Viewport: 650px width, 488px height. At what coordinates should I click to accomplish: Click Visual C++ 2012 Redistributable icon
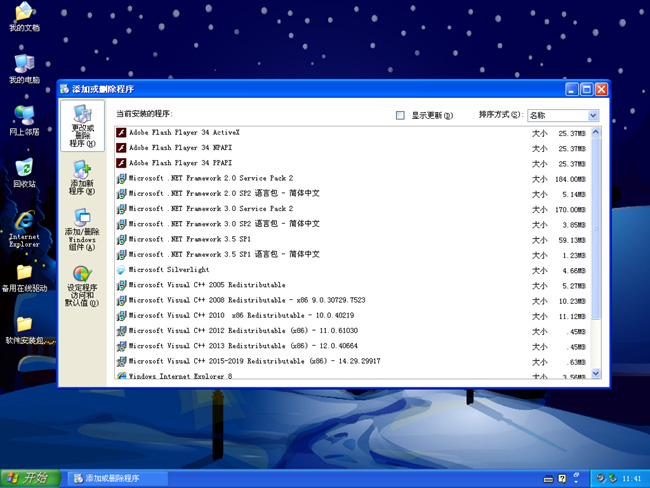tap(121, 331)
